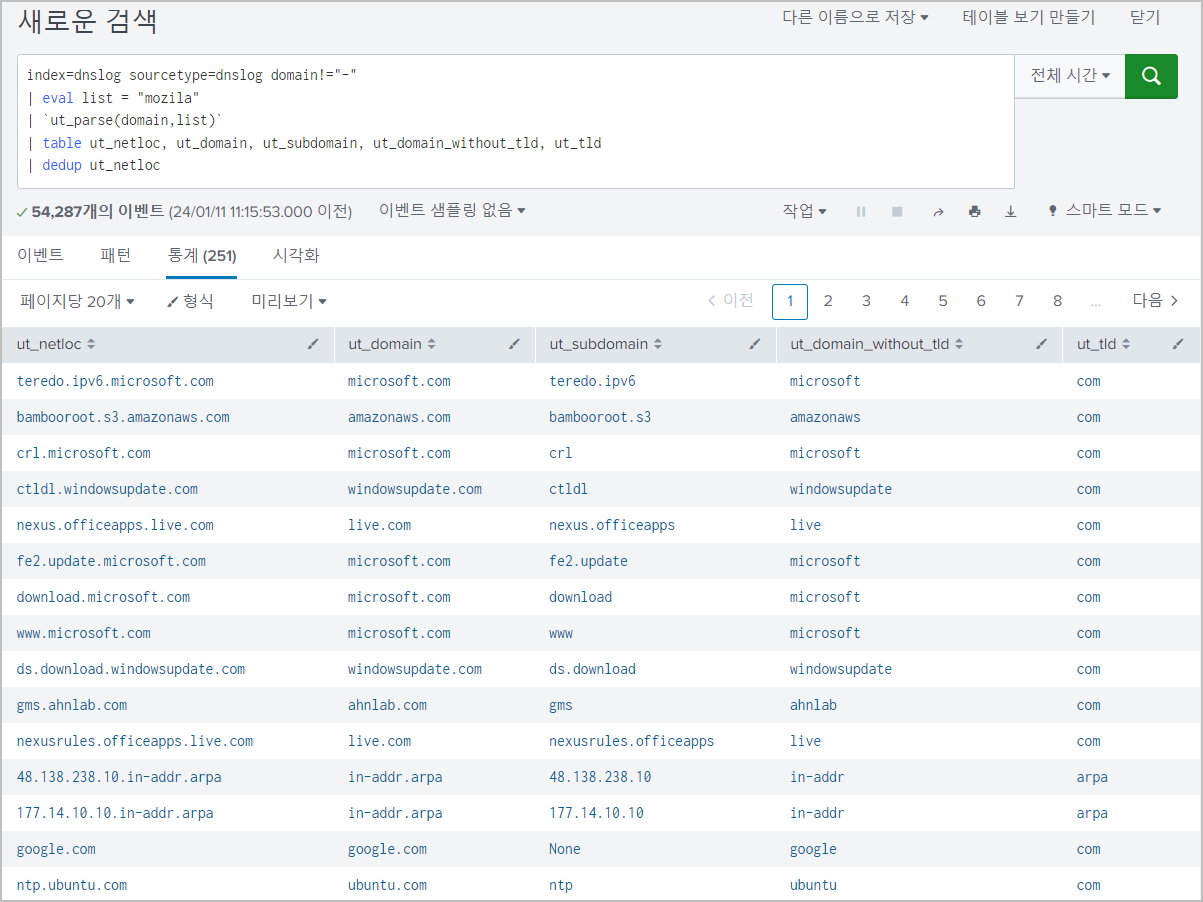
Task: Select page 1 in pagination
Action: coord(790,301)
